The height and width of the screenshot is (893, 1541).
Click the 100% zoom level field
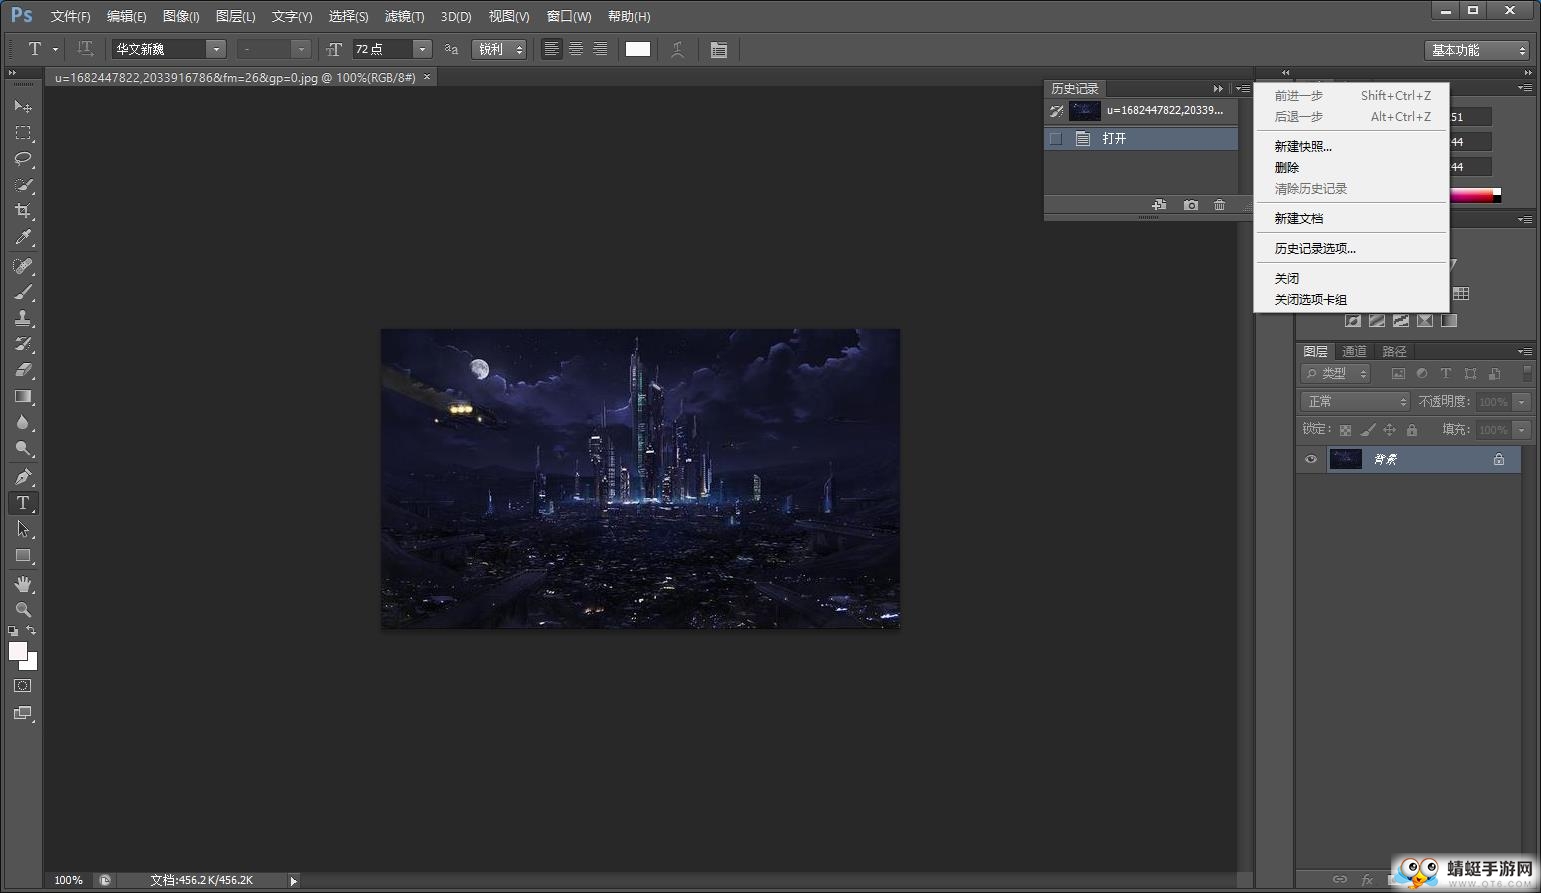(x=69, y=880)
